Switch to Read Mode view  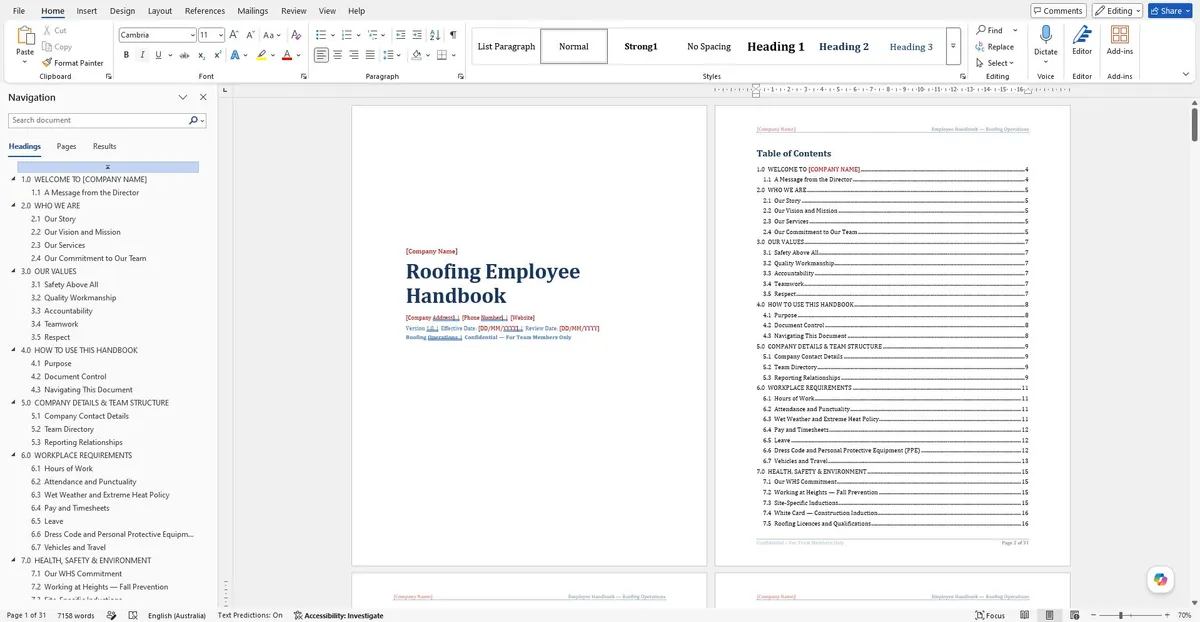click(1025, 615)
